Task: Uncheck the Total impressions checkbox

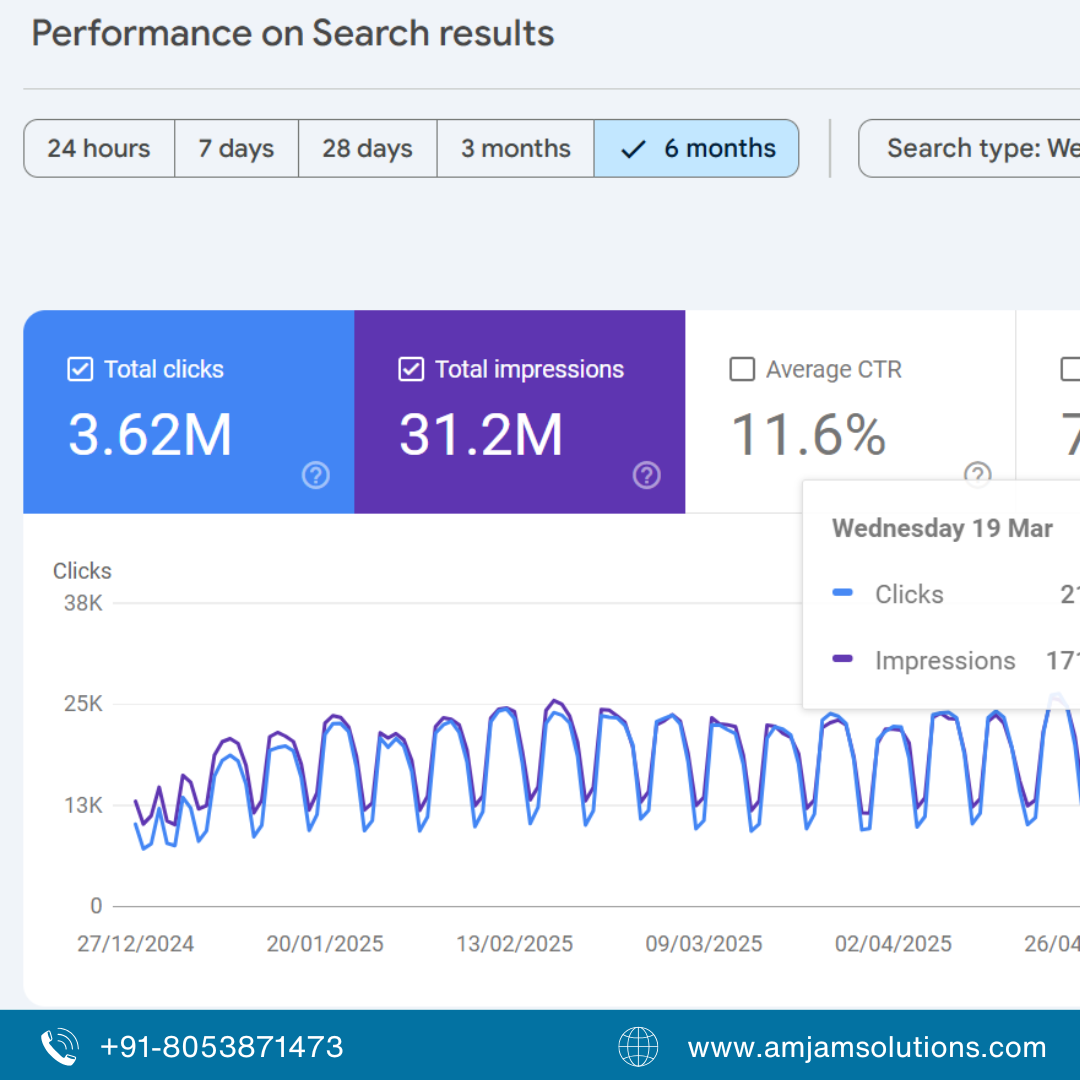Action: coord(411,370)
